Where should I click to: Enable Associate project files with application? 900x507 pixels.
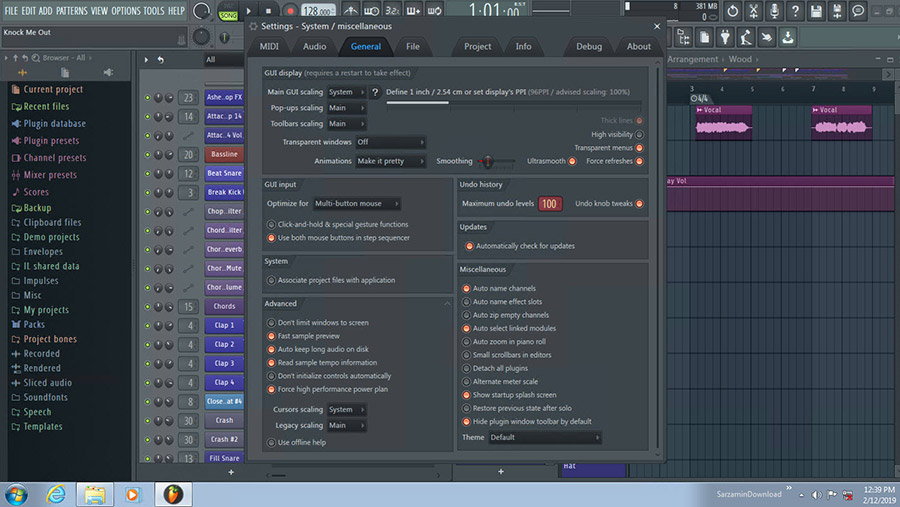point(271,280)
